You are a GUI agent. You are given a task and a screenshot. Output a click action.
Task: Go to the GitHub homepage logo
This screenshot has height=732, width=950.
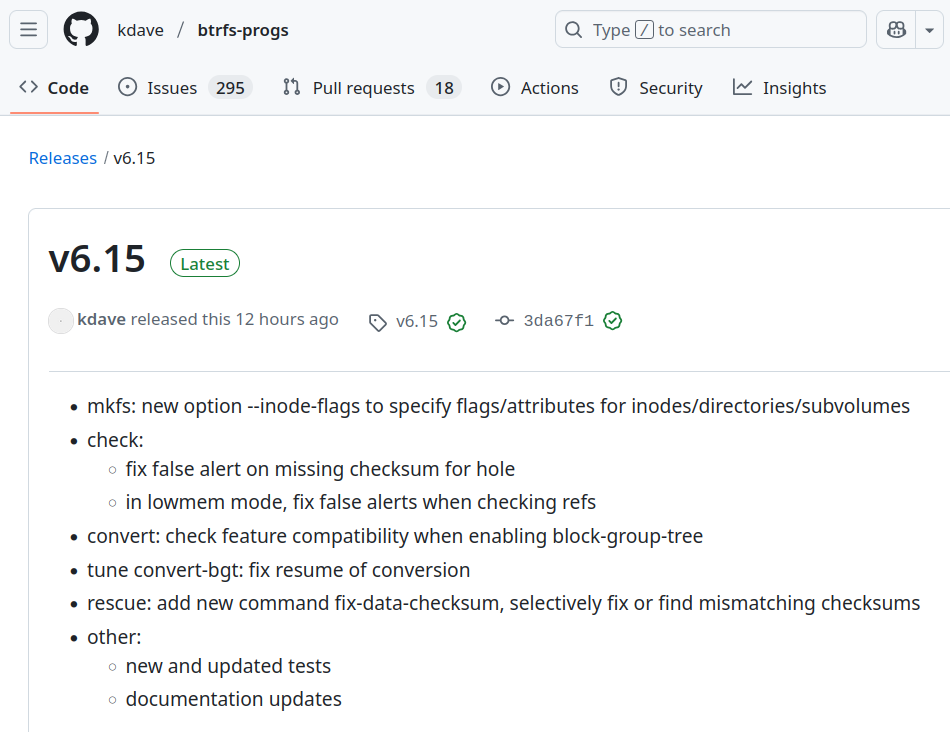click(81, 29)
